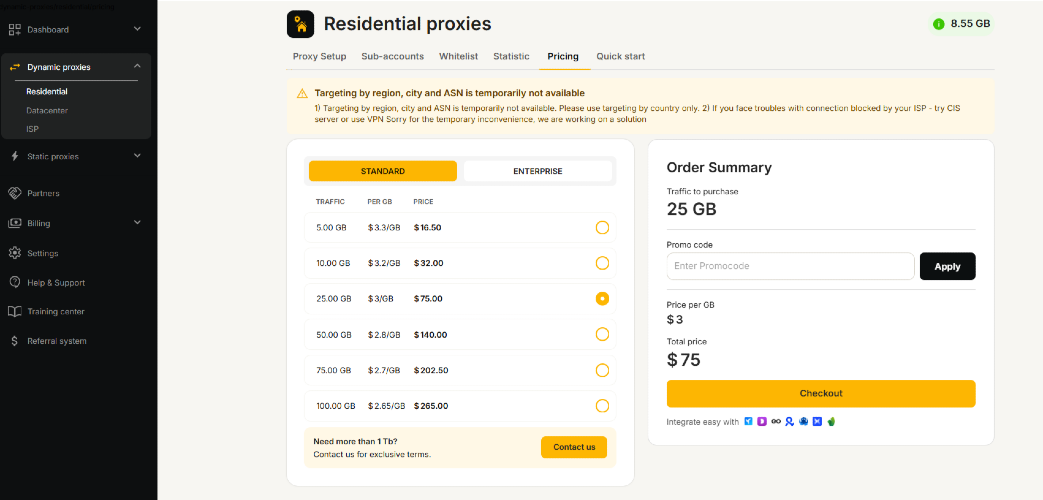Image resolution: width=1043 pixels, height=500 pixels.
Task: Choose the 100.00 GB traffic option
Action: 602,406
